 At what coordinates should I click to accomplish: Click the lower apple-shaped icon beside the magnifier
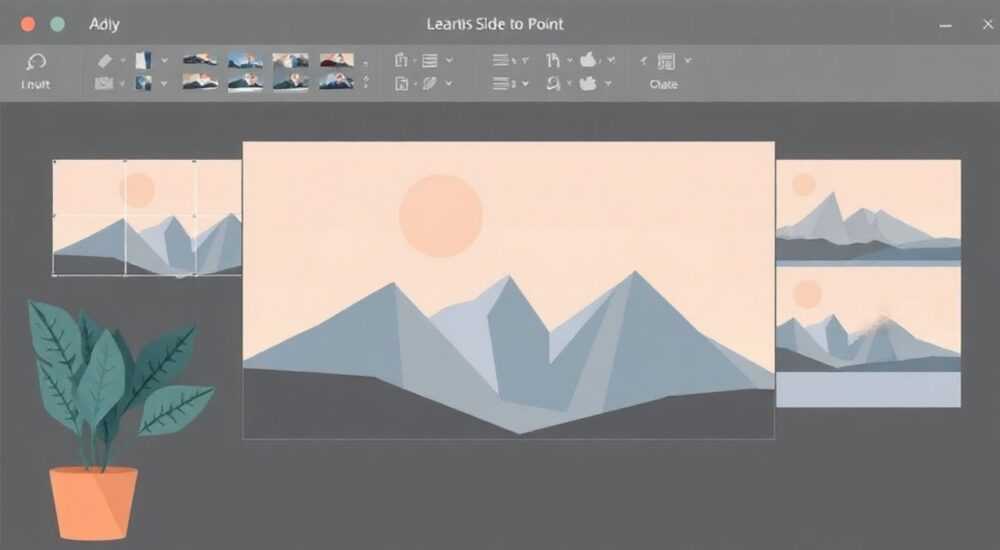coord(588,84)
